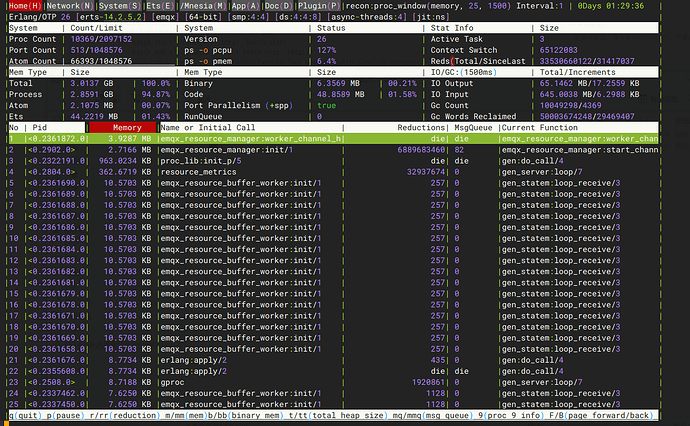Click Ets memory 44.2219 MB

(94, 117)
